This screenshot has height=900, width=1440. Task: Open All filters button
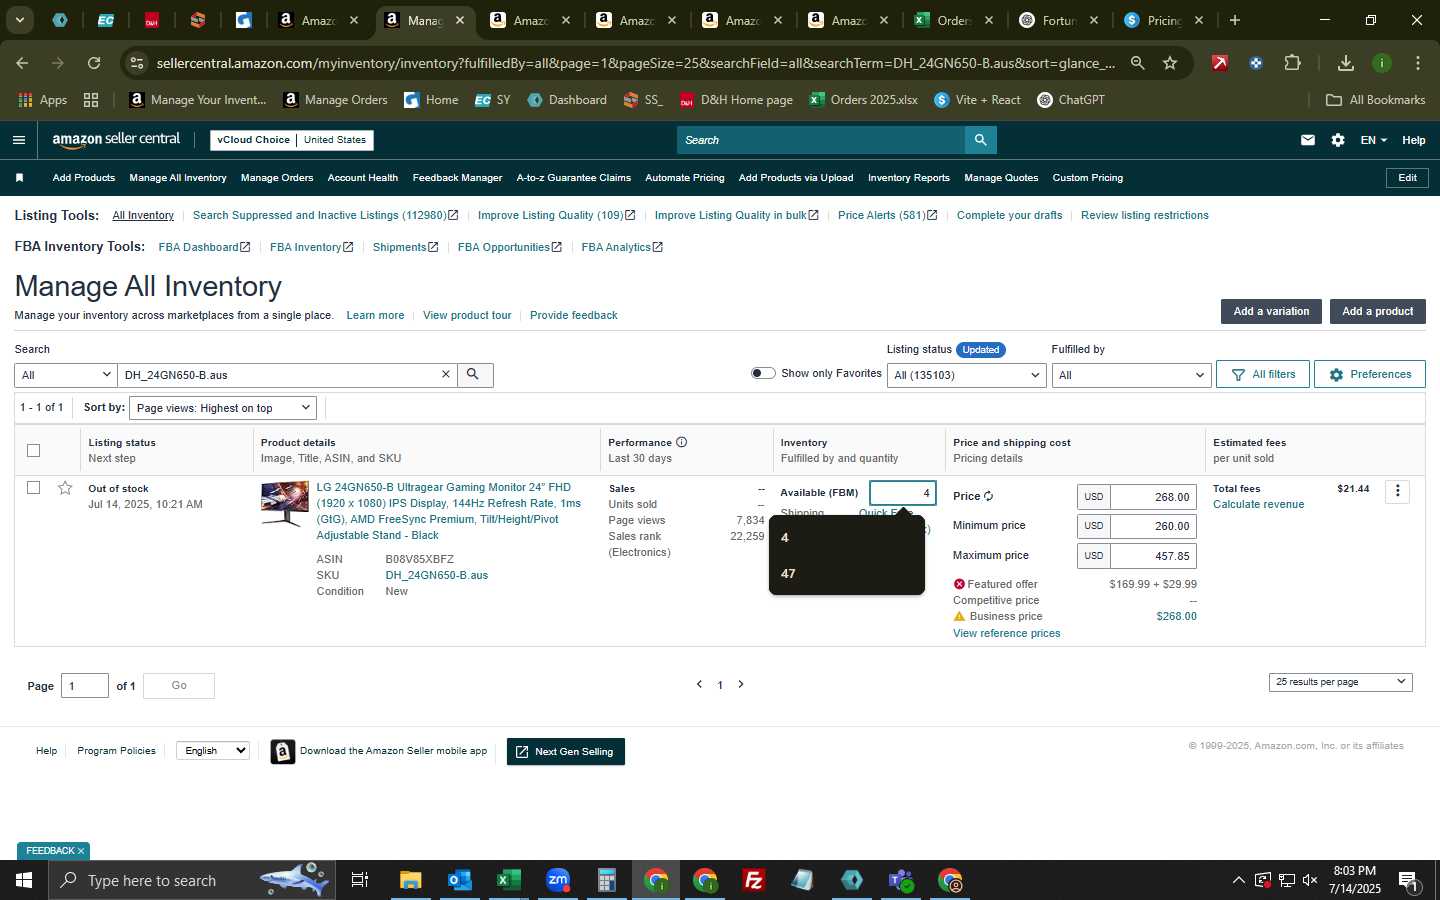1263,374
